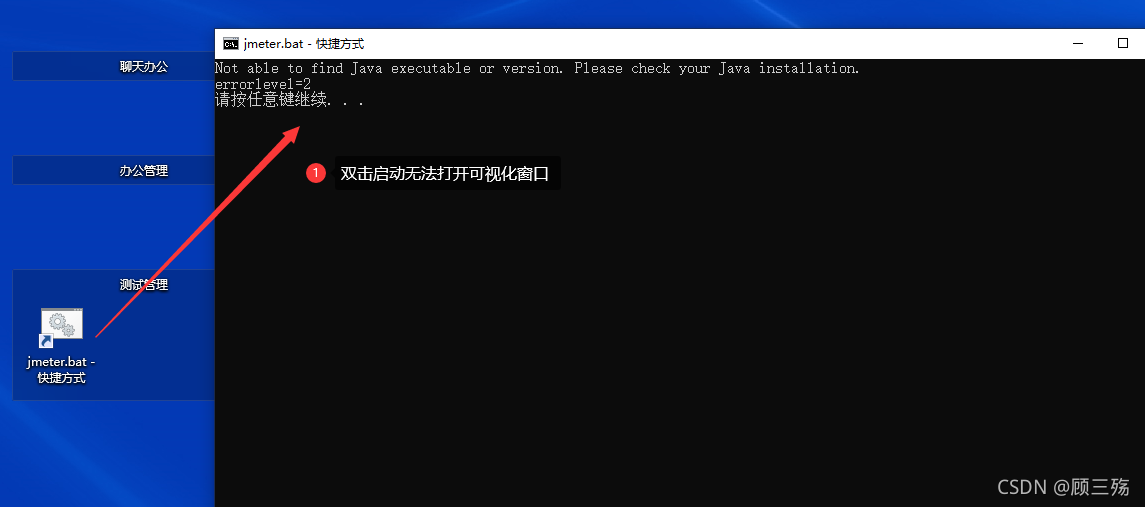The image size is (1145, 507).
Task: Click the cmd icon in console title bar
Action: tap(230, 44)
